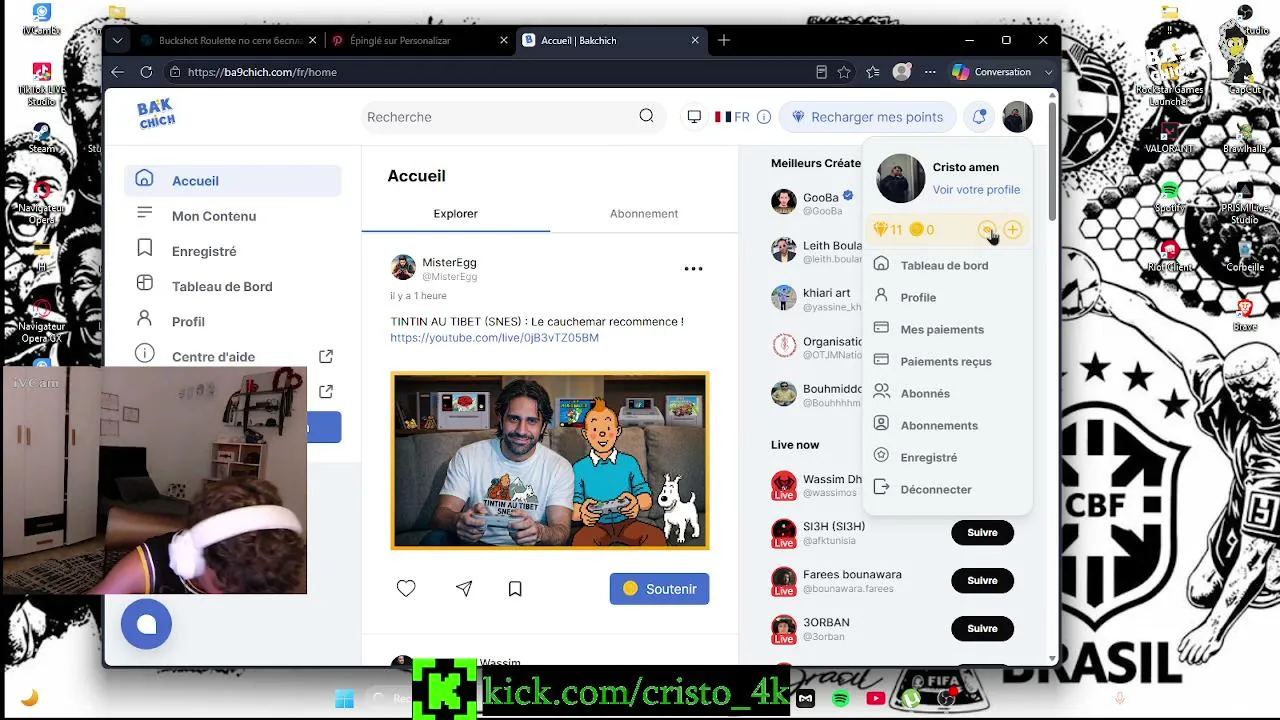Go back using the browser back arrow
Screen dimensions: 1280x720
117,72
